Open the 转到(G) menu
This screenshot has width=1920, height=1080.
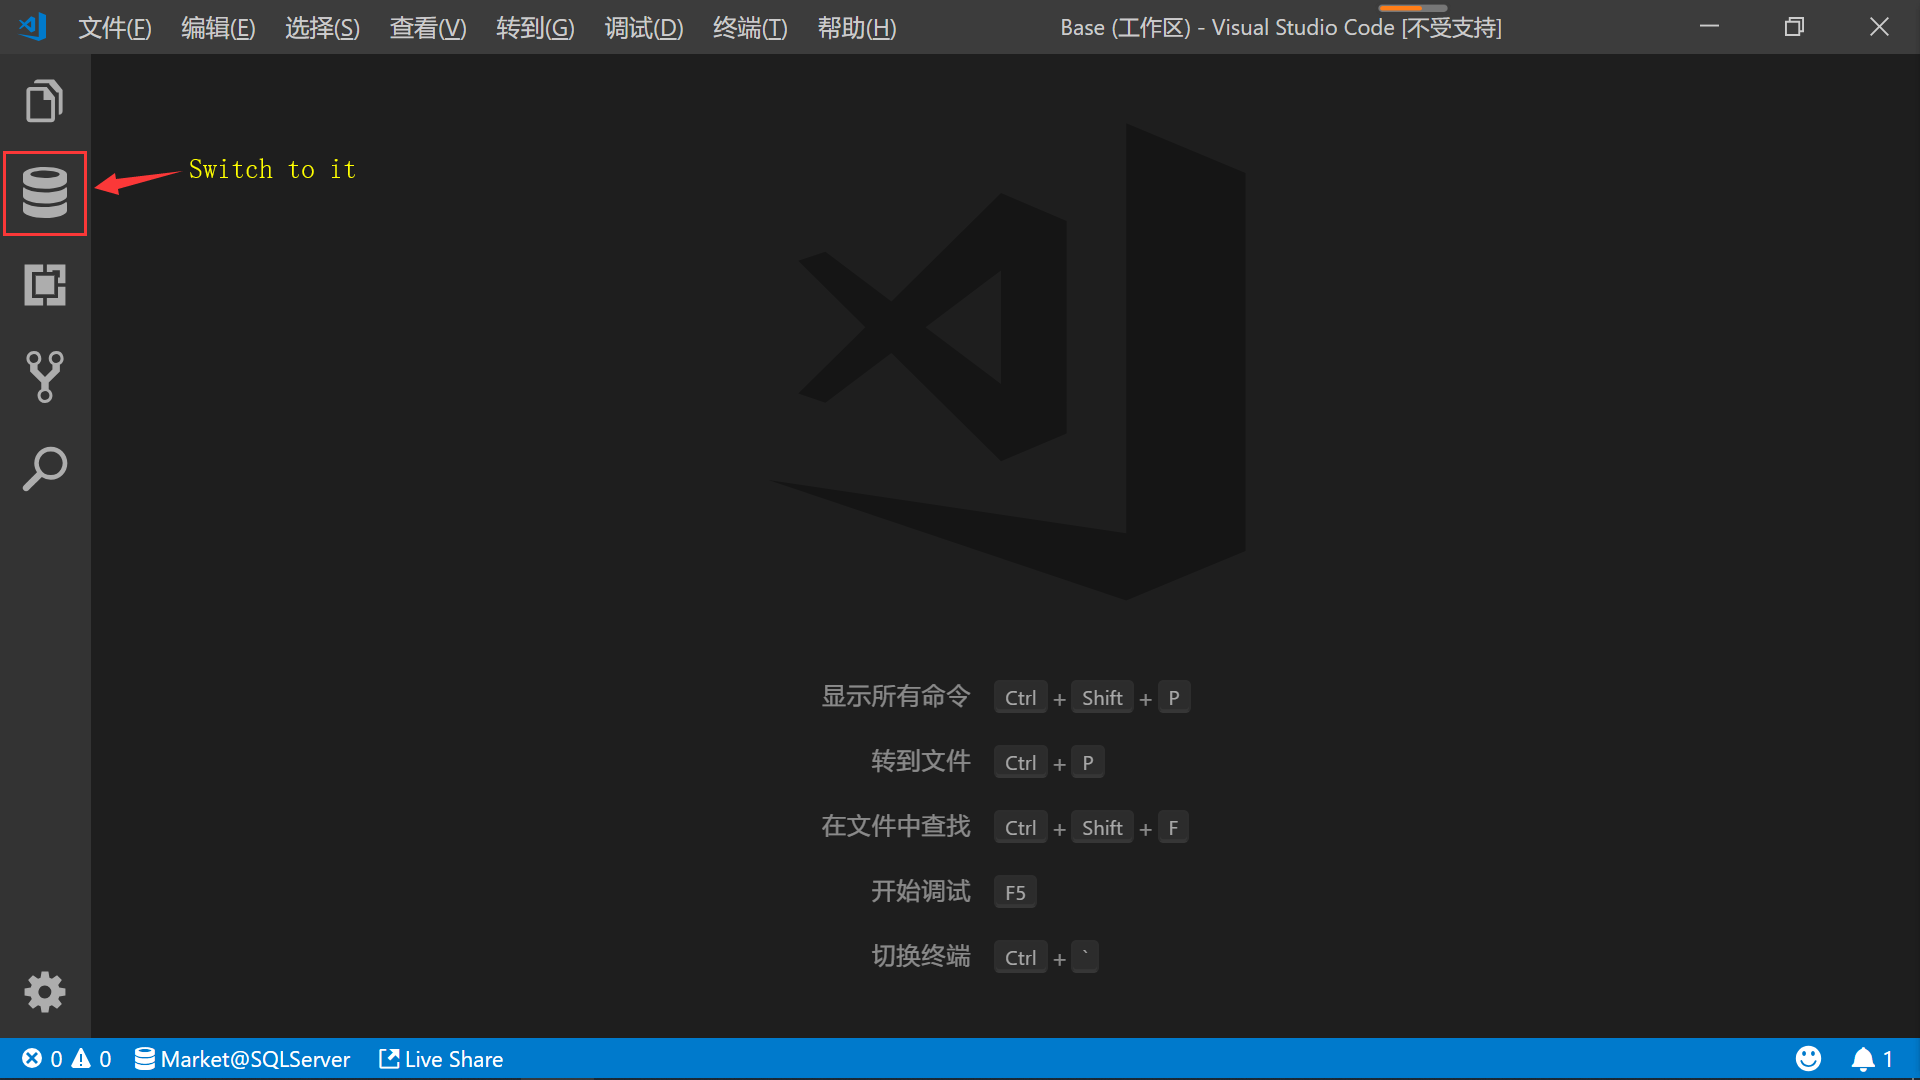[535, 28]
